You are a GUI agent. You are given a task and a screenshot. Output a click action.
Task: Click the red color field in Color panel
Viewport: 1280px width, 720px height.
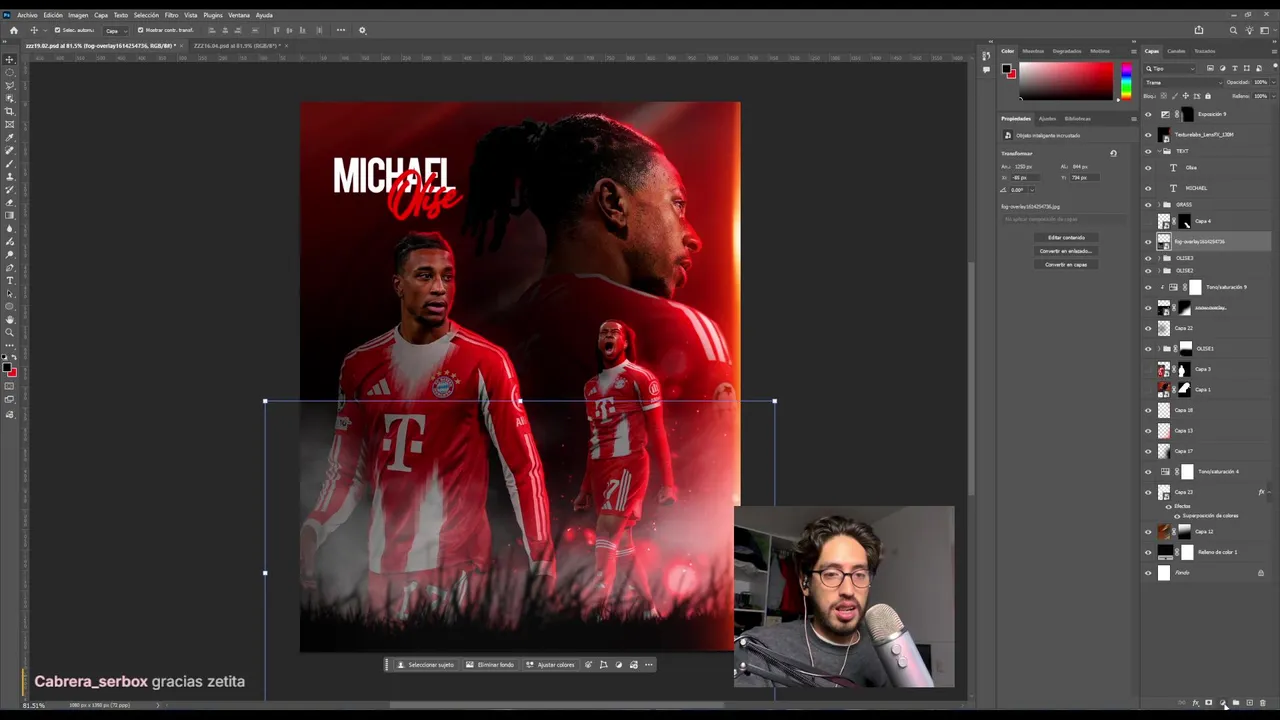click(1066, 81)
